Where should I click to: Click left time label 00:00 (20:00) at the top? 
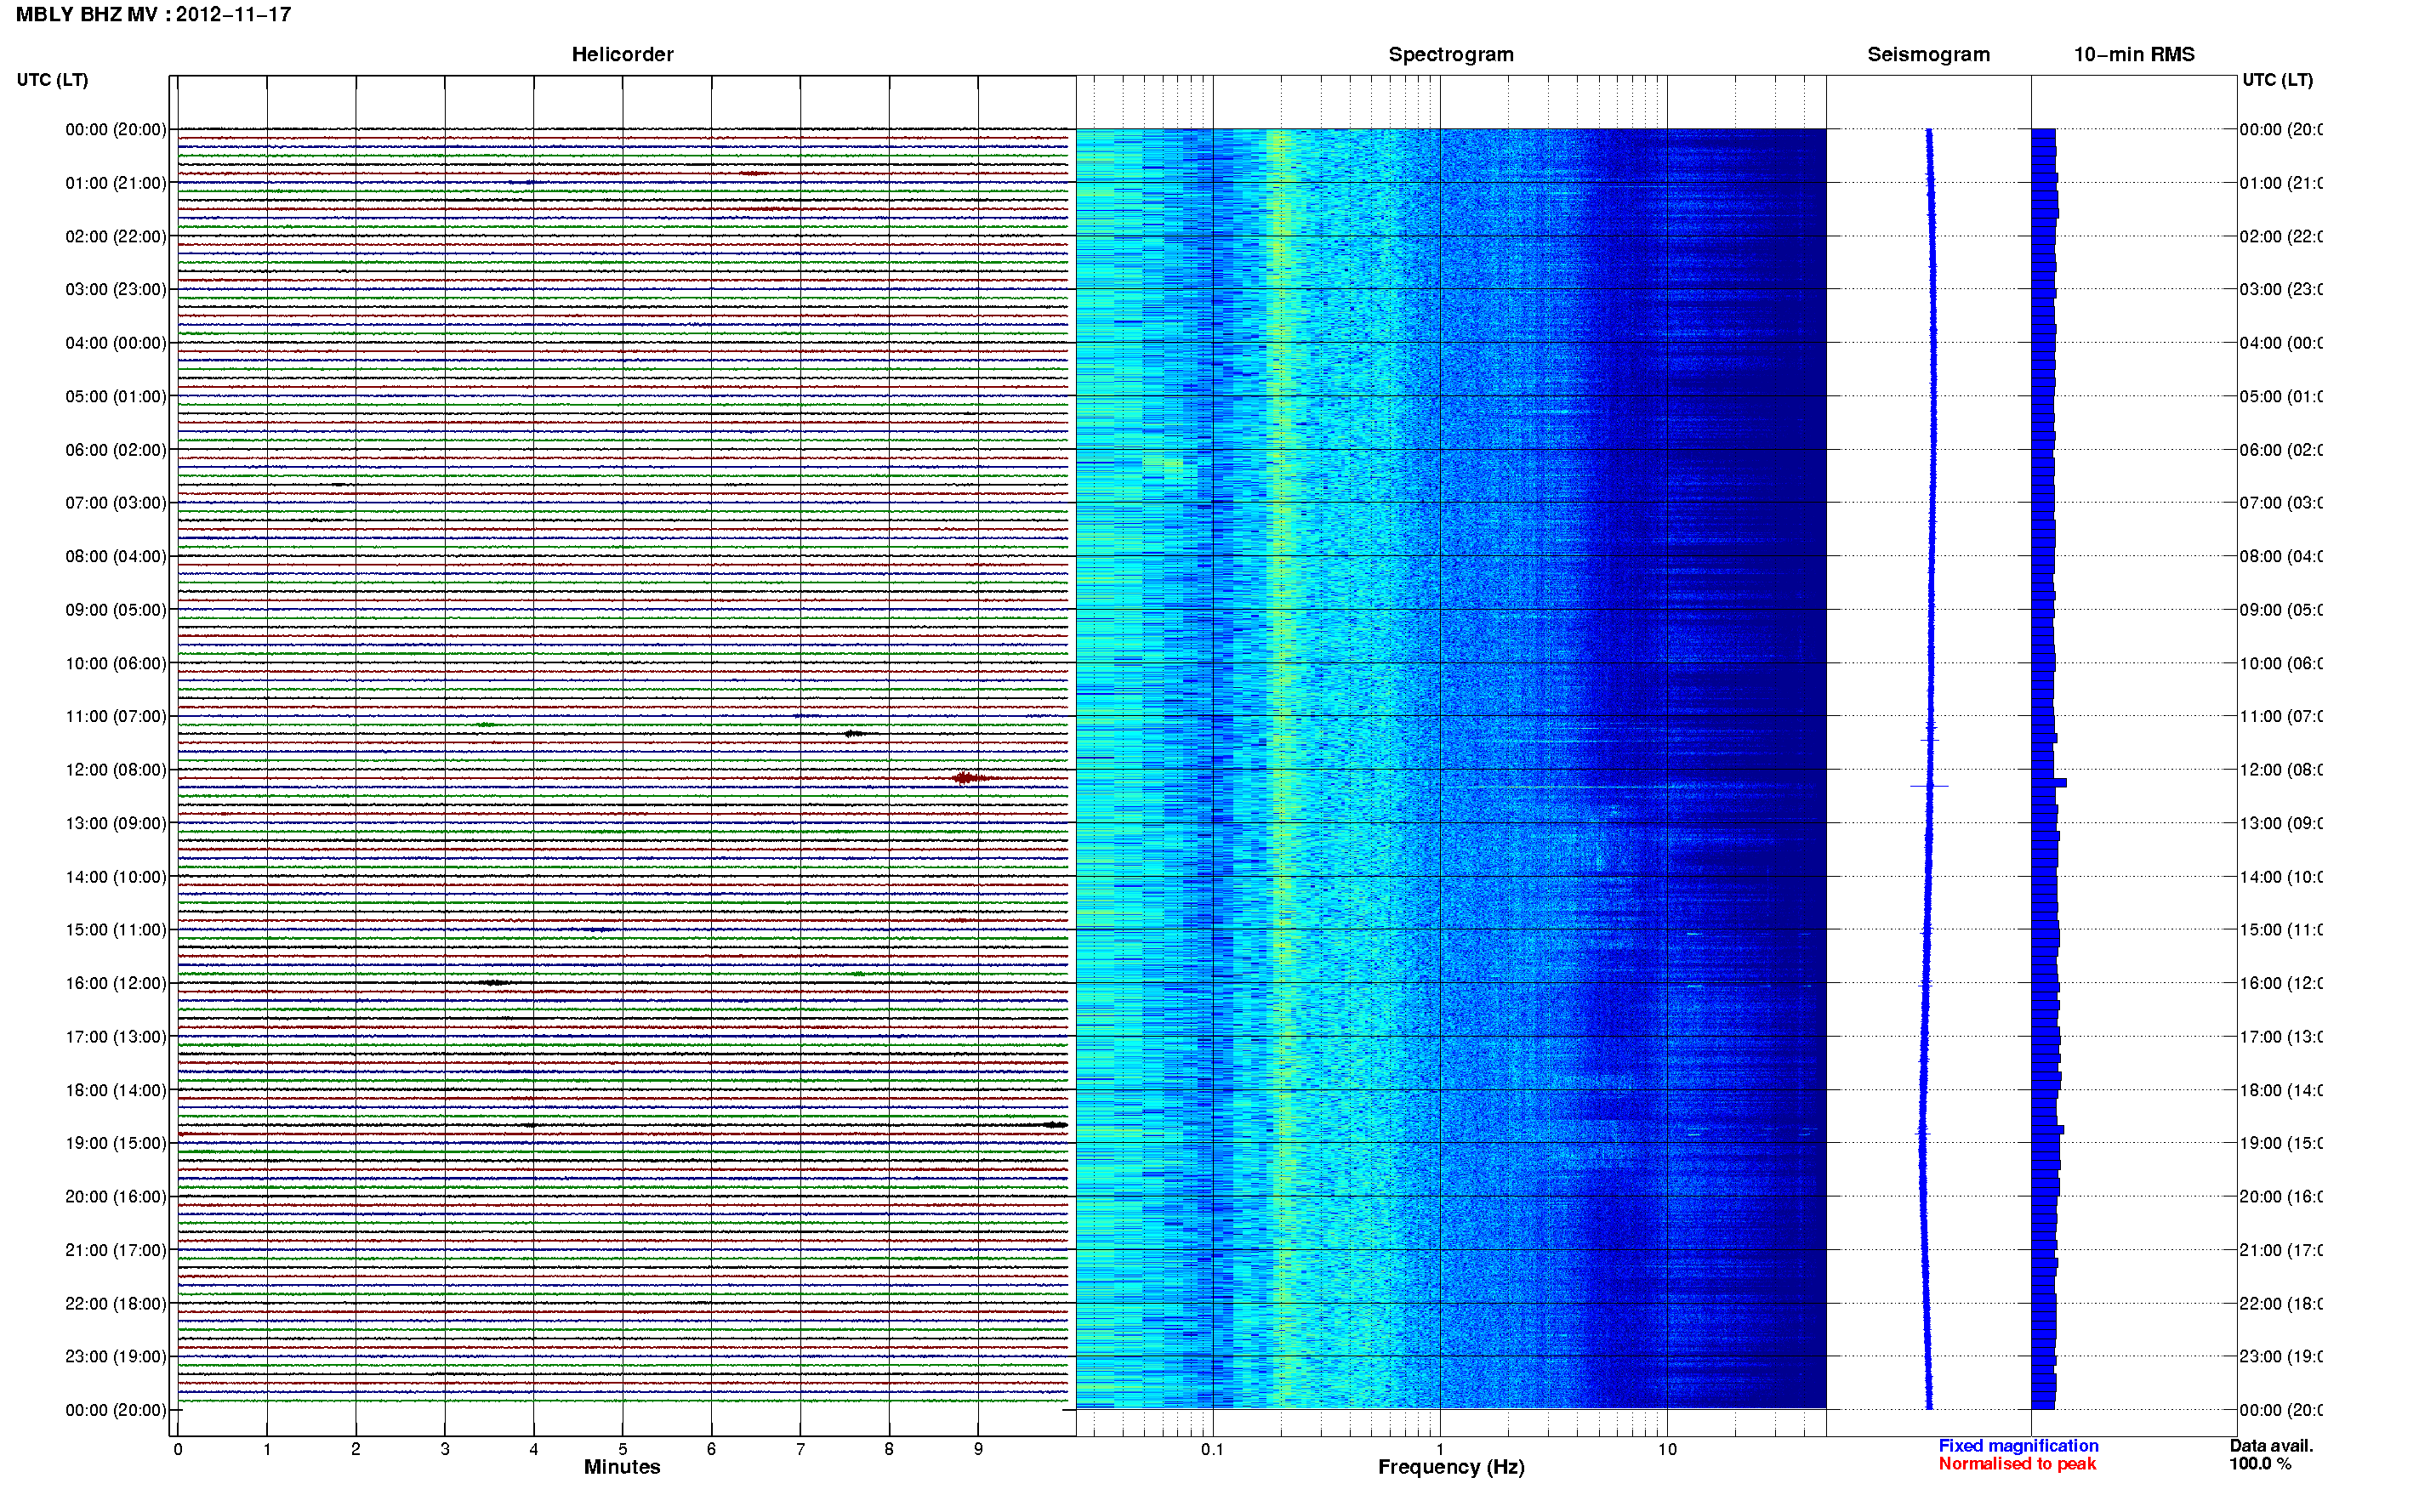coord(116,129)
